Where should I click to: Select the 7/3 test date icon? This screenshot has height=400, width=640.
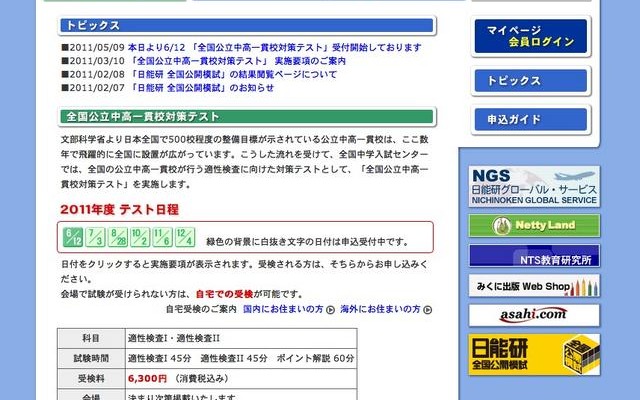[95, 237]
